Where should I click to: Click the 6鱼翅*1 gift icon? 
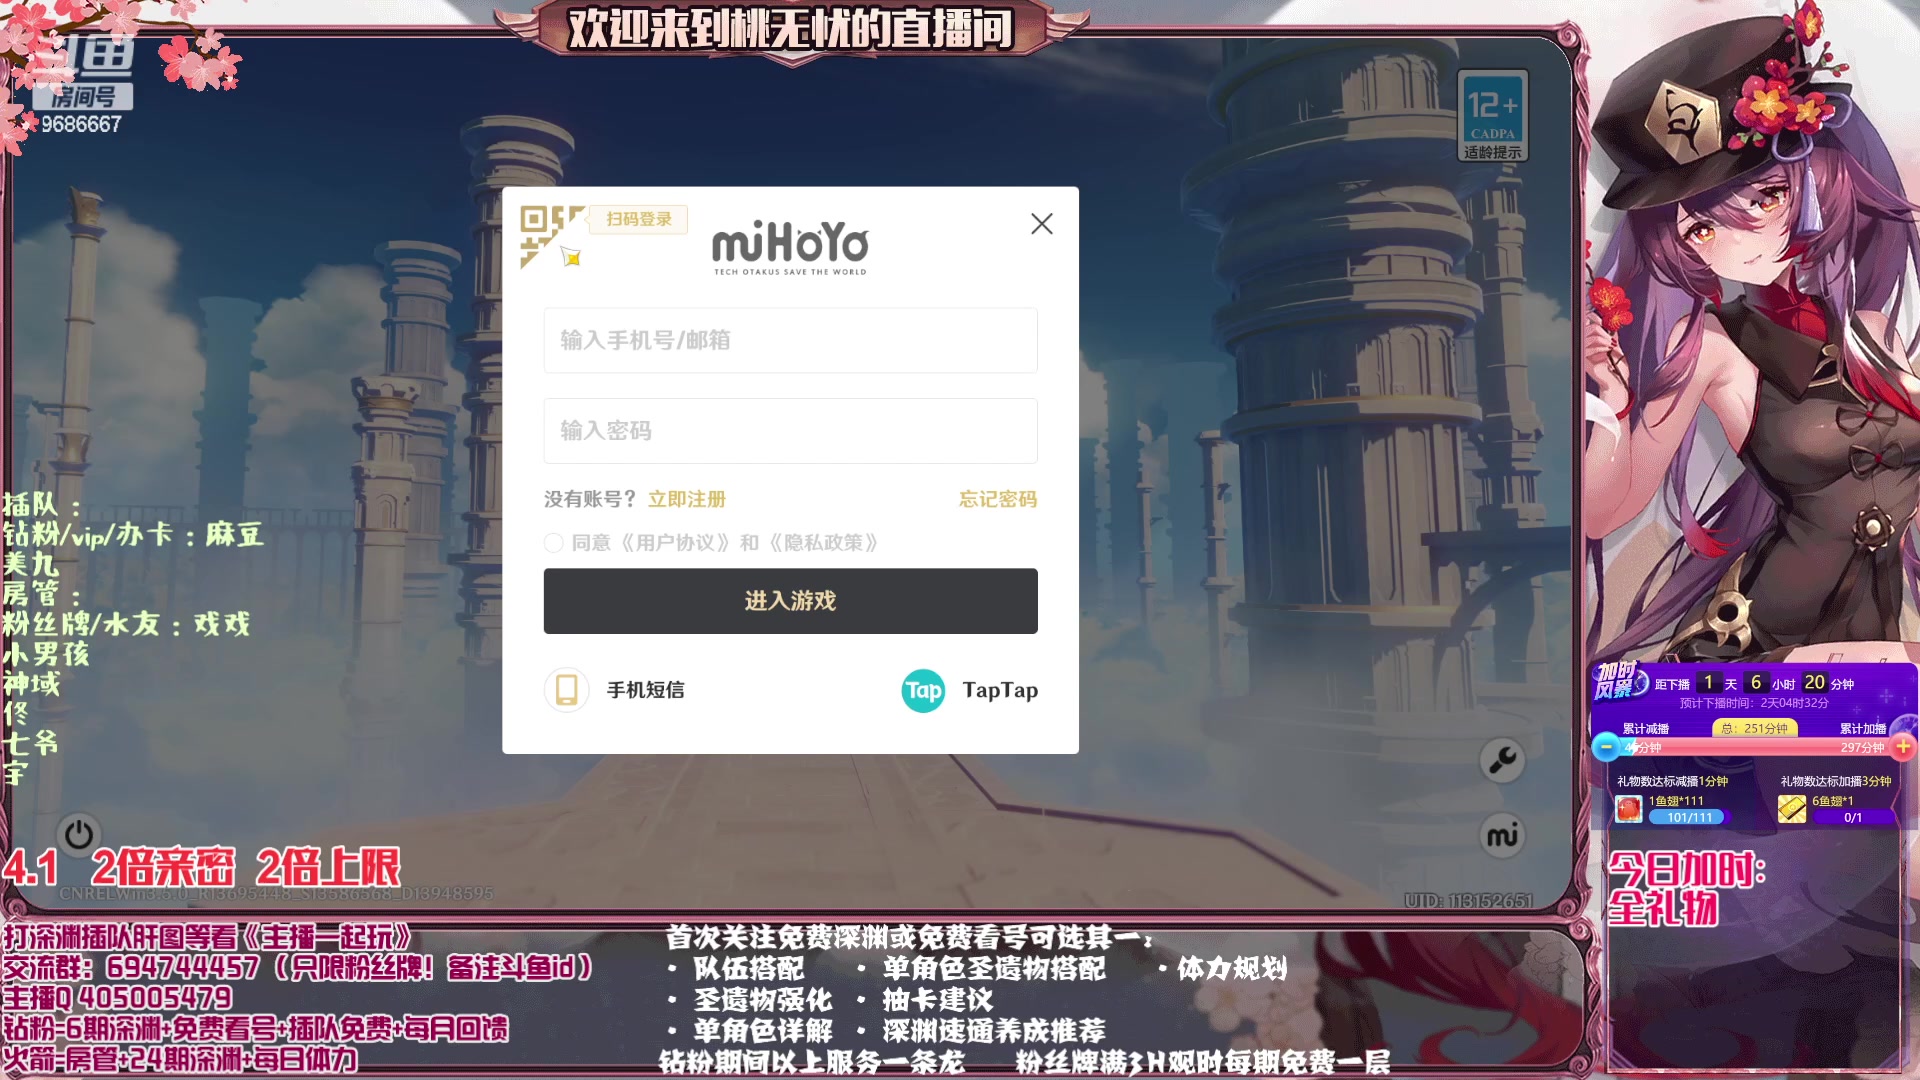point(1792,809)
